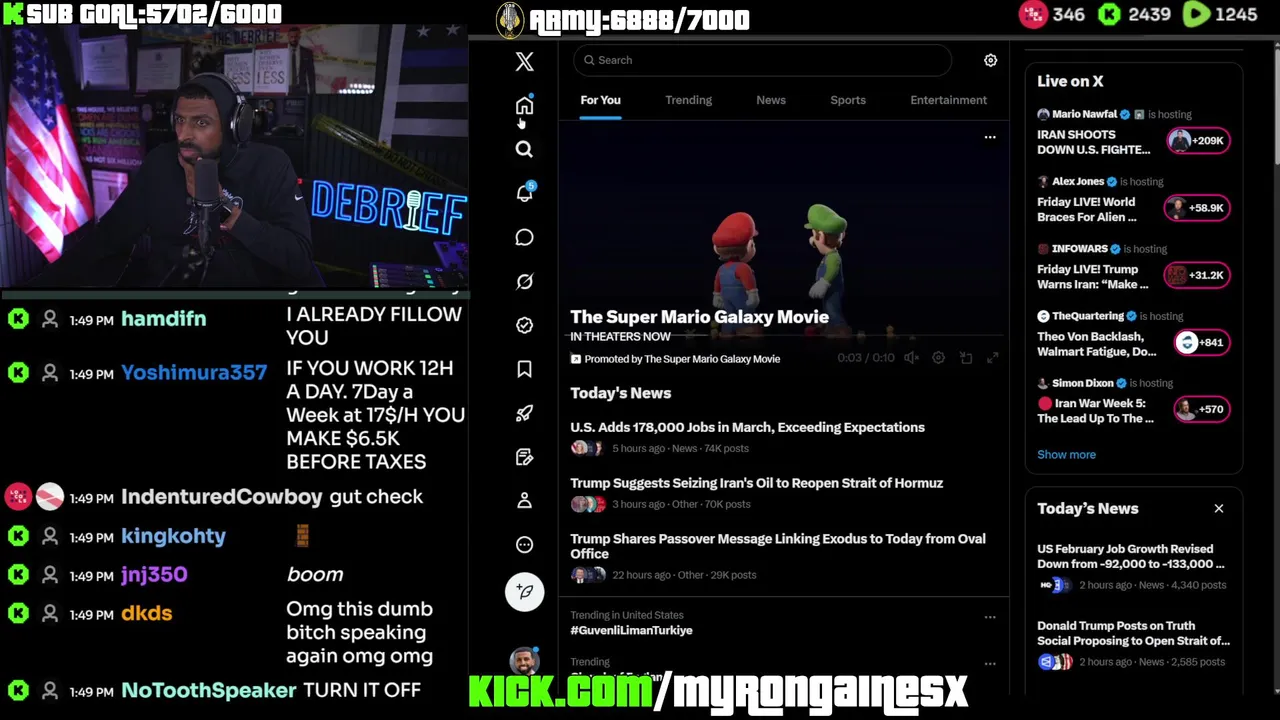This screenshot has width=1280, height=720.
Task: Open Trump Shares Passover Message story
Action: tap(778, 546)
